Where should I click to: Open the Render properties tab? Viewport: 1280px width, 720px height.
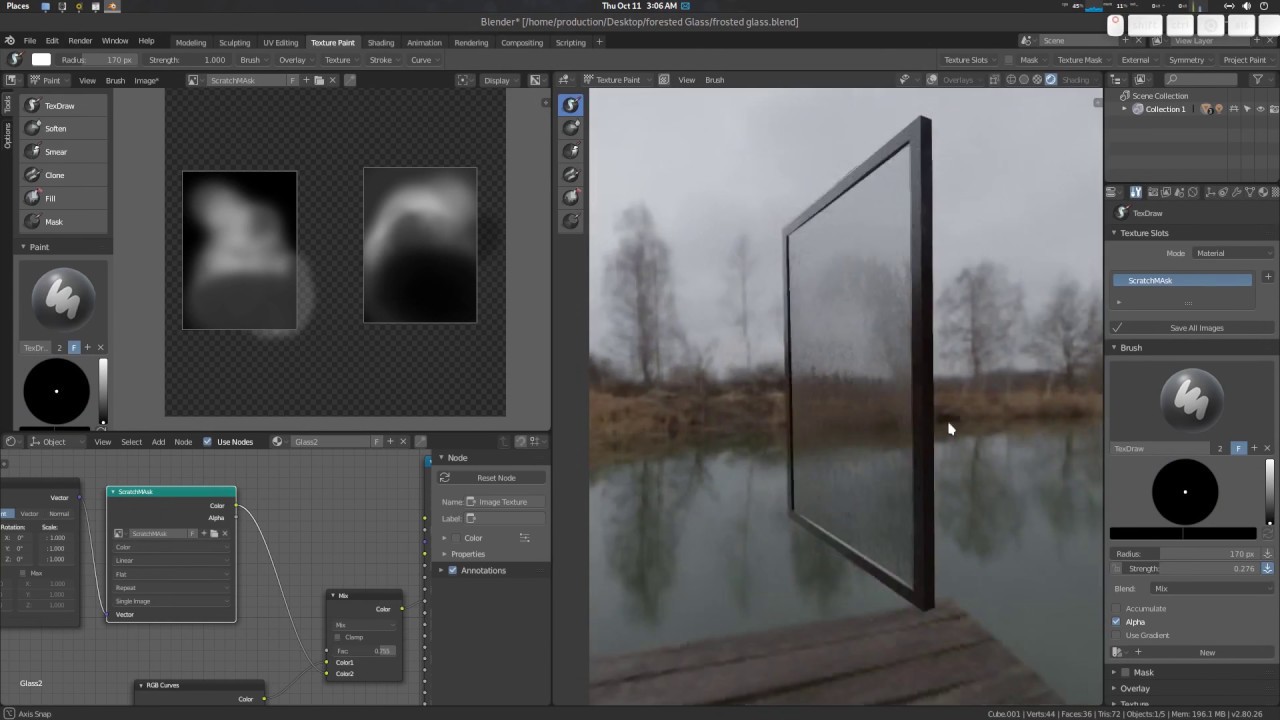click(1151, 192)
